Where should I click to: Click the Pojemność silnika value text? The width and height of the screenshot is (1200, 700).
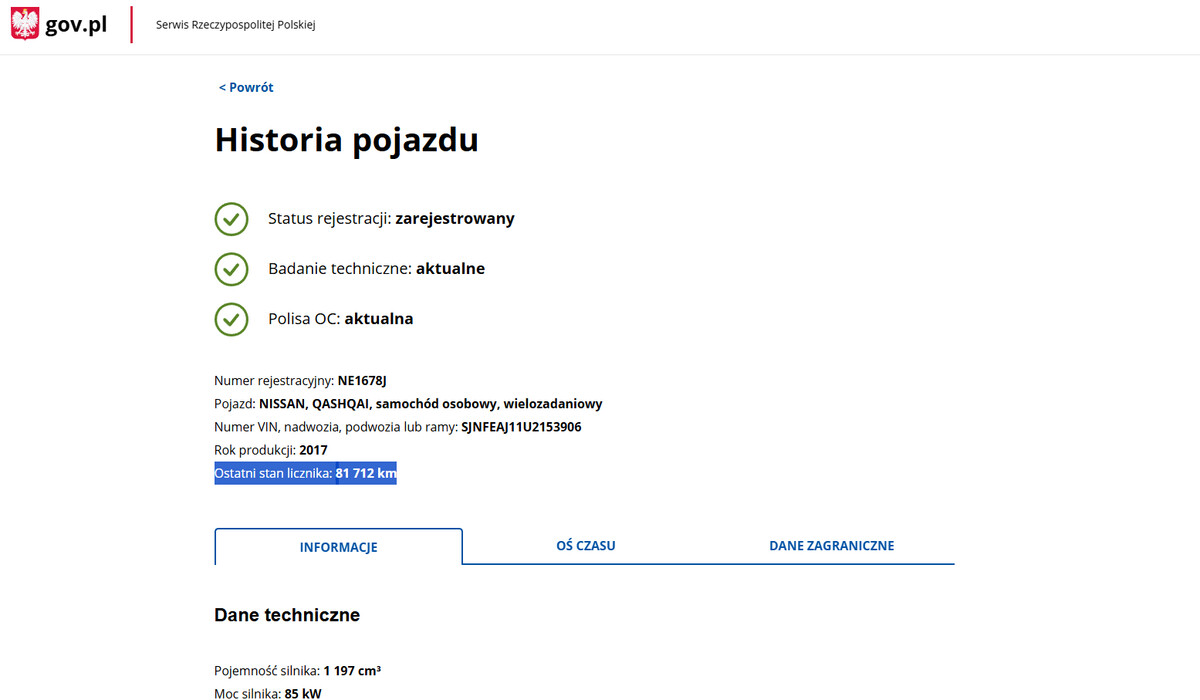[x=352, y=671]
